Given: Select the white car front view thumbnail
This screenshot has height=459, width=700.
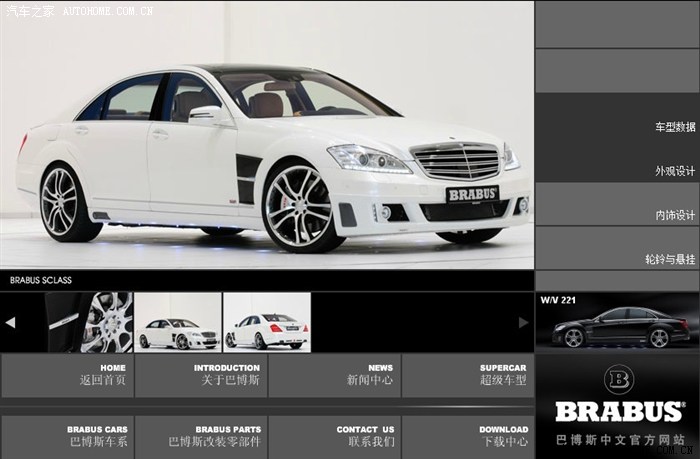Looking at the screenshot, I should [x=177, y=322].
